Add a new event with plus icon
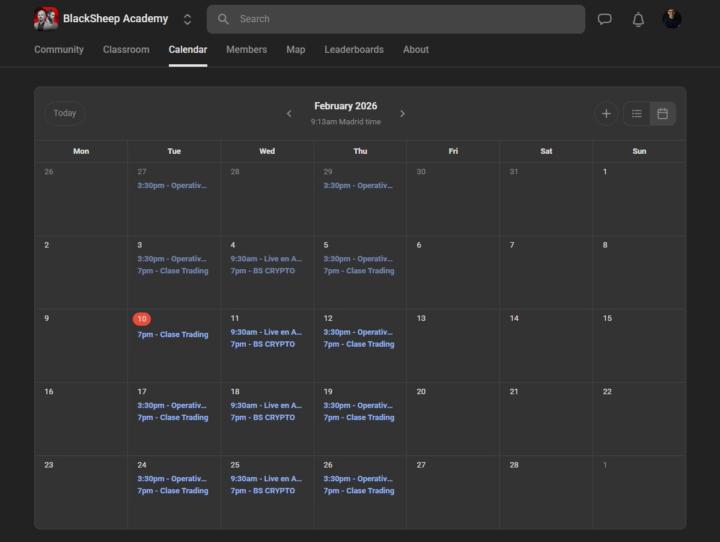 (606, 113)
